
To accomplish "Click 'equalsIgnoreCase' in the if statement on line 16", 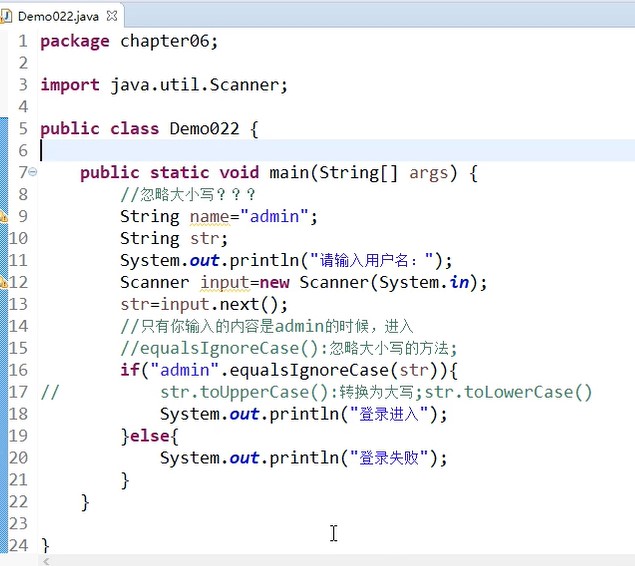I will (309, 370).
